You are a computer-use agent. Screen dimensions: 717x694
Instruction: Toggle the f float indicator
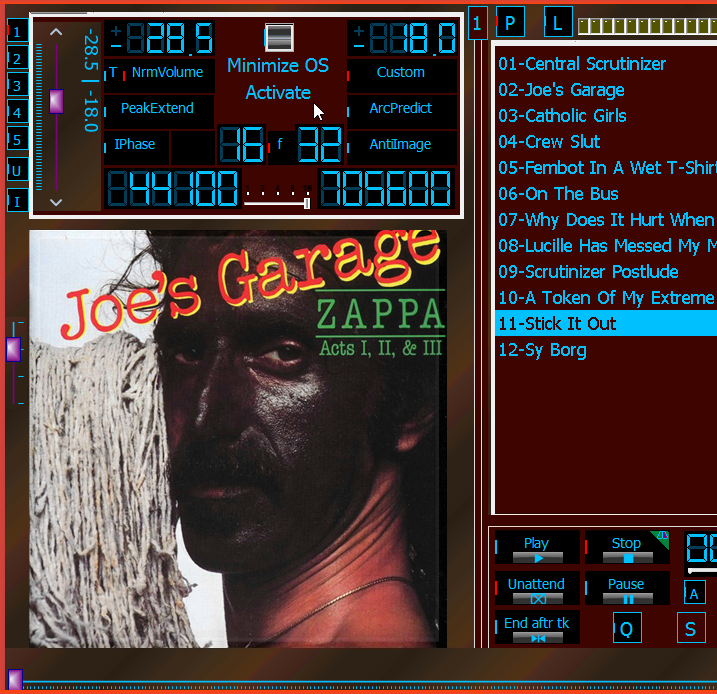click(x=280, y=145)
